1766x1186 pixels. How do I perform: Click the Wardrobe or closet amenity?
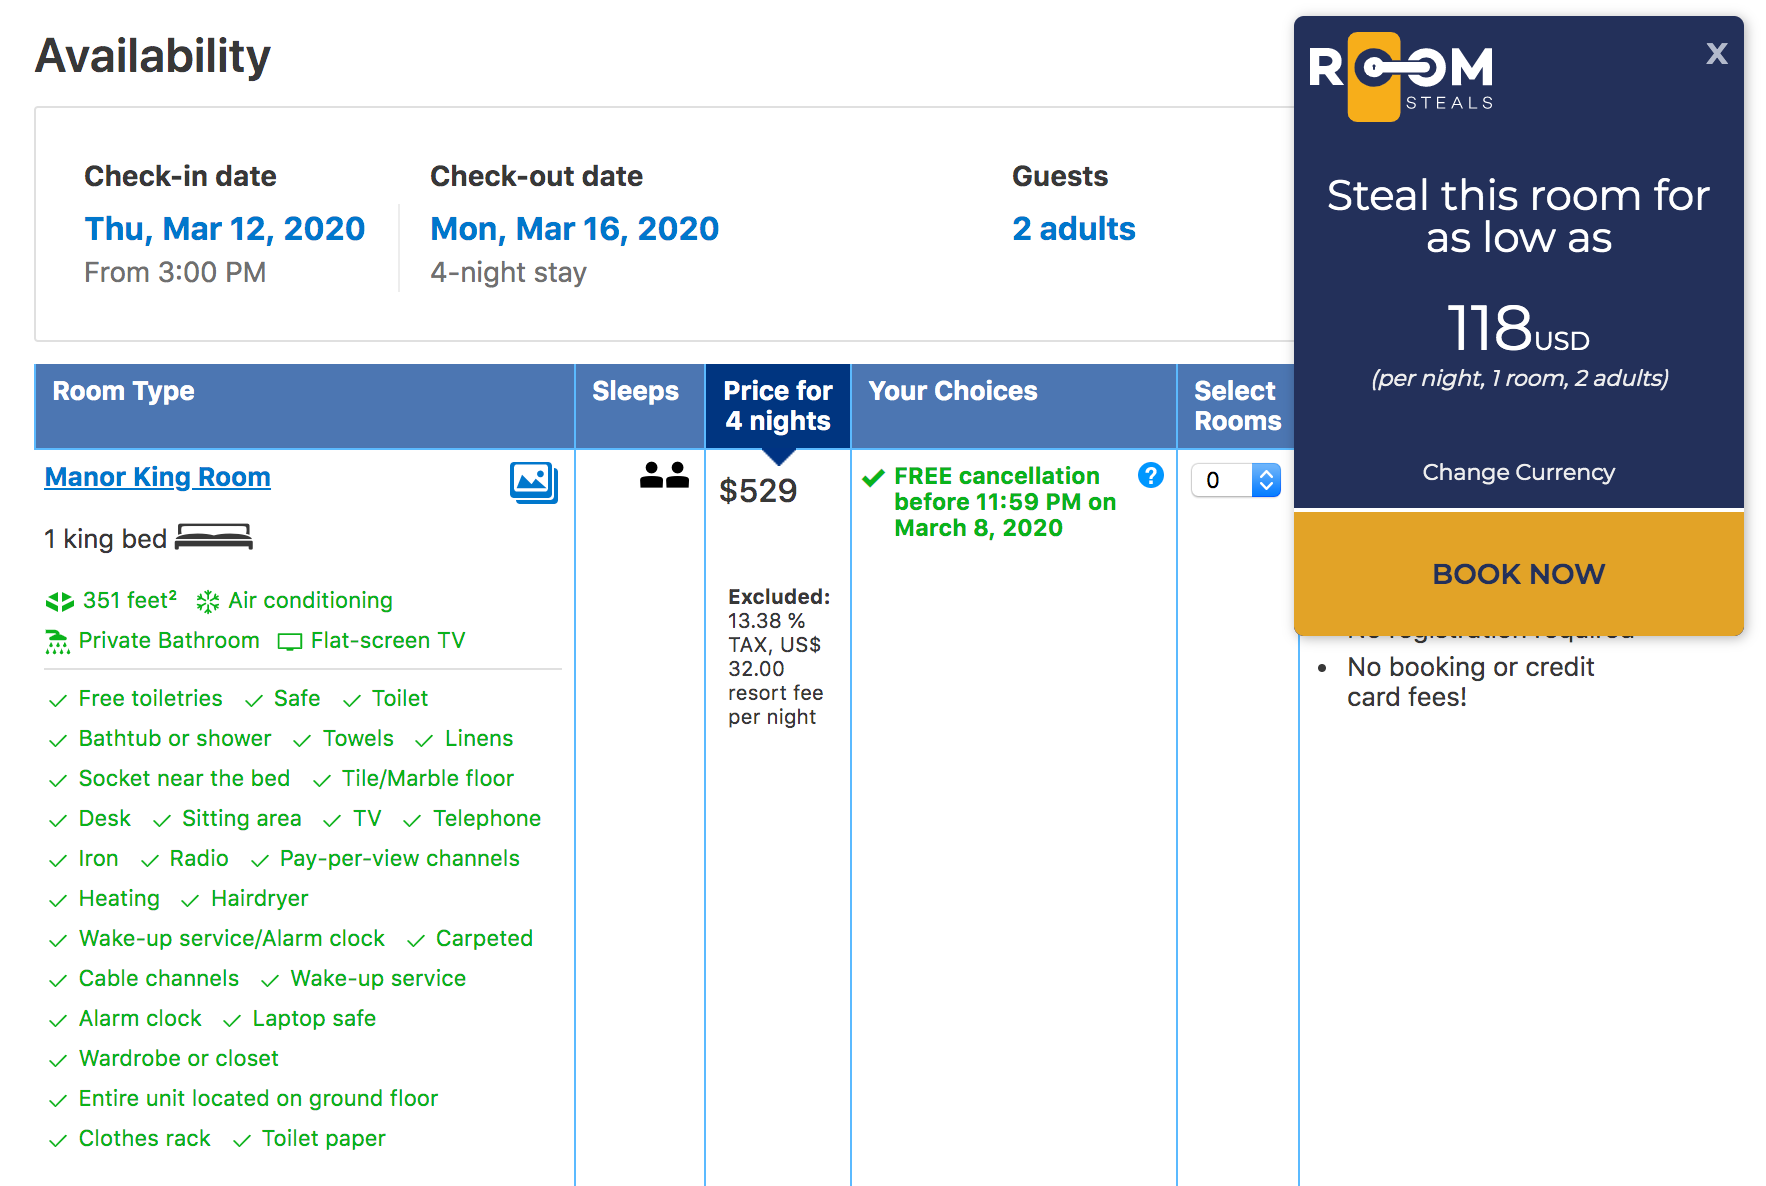(x=179, y=1058)
